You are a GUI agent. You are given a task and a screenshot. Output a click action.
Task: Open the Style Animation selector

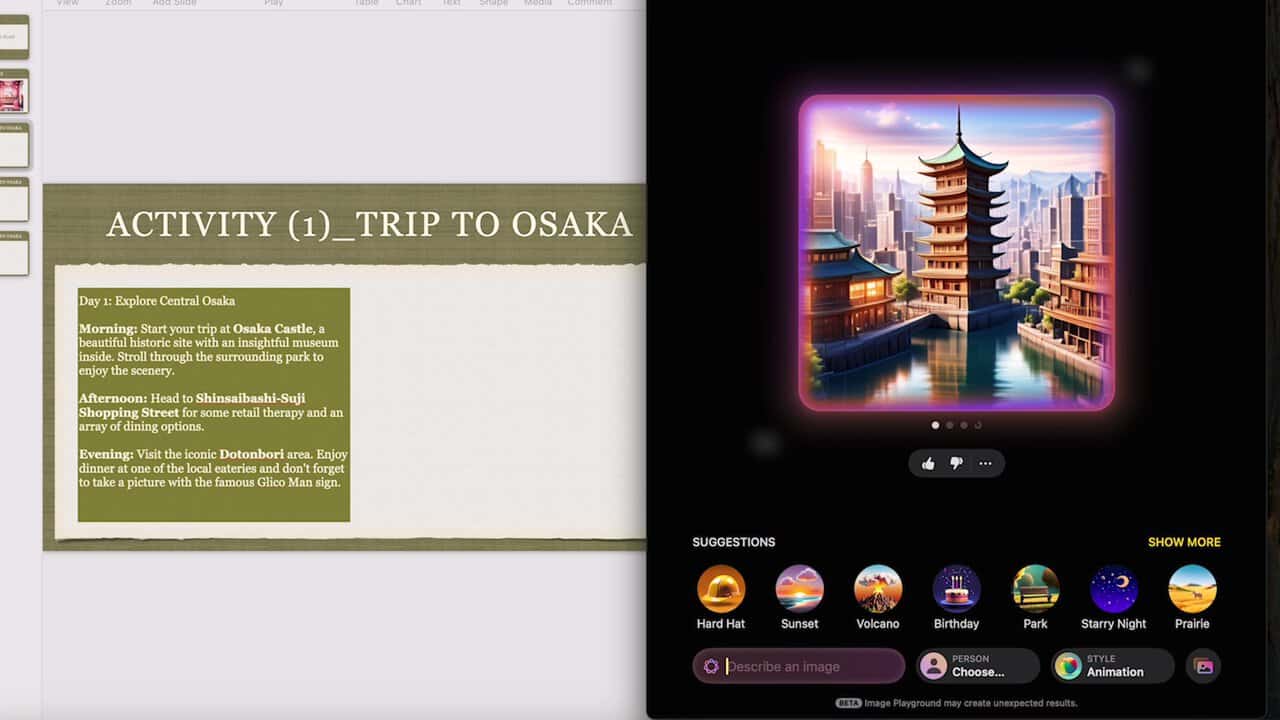(1111, 666)
